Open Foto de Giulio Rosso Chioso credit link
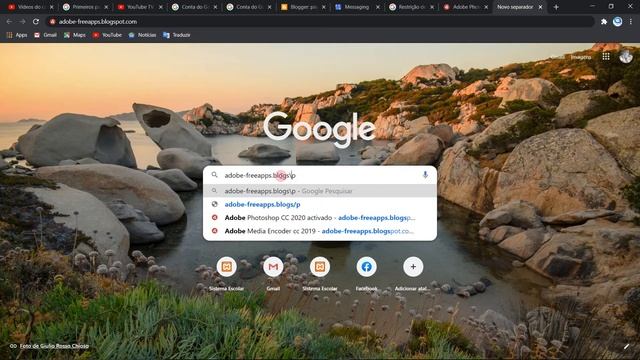 pos(54,346)
